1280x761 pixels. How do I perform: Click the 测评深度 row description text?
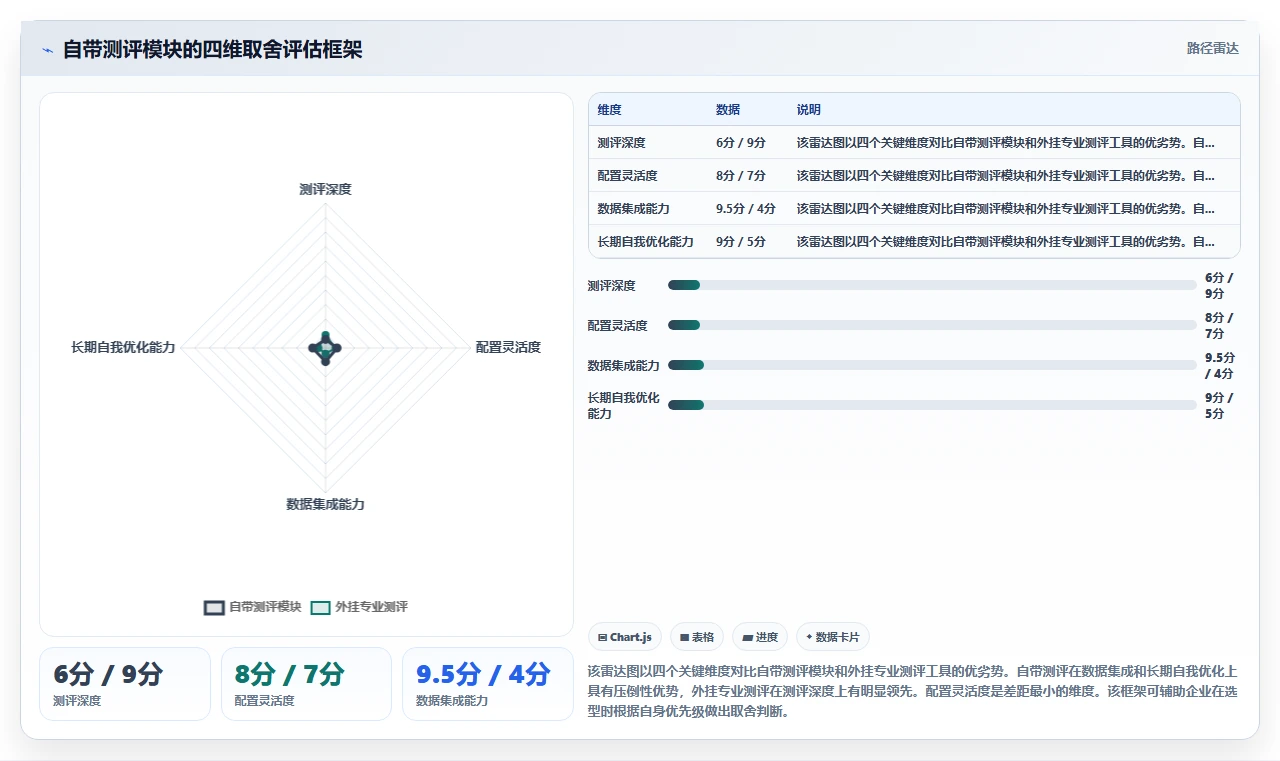pyautogui.click(x=1006, y=143)
